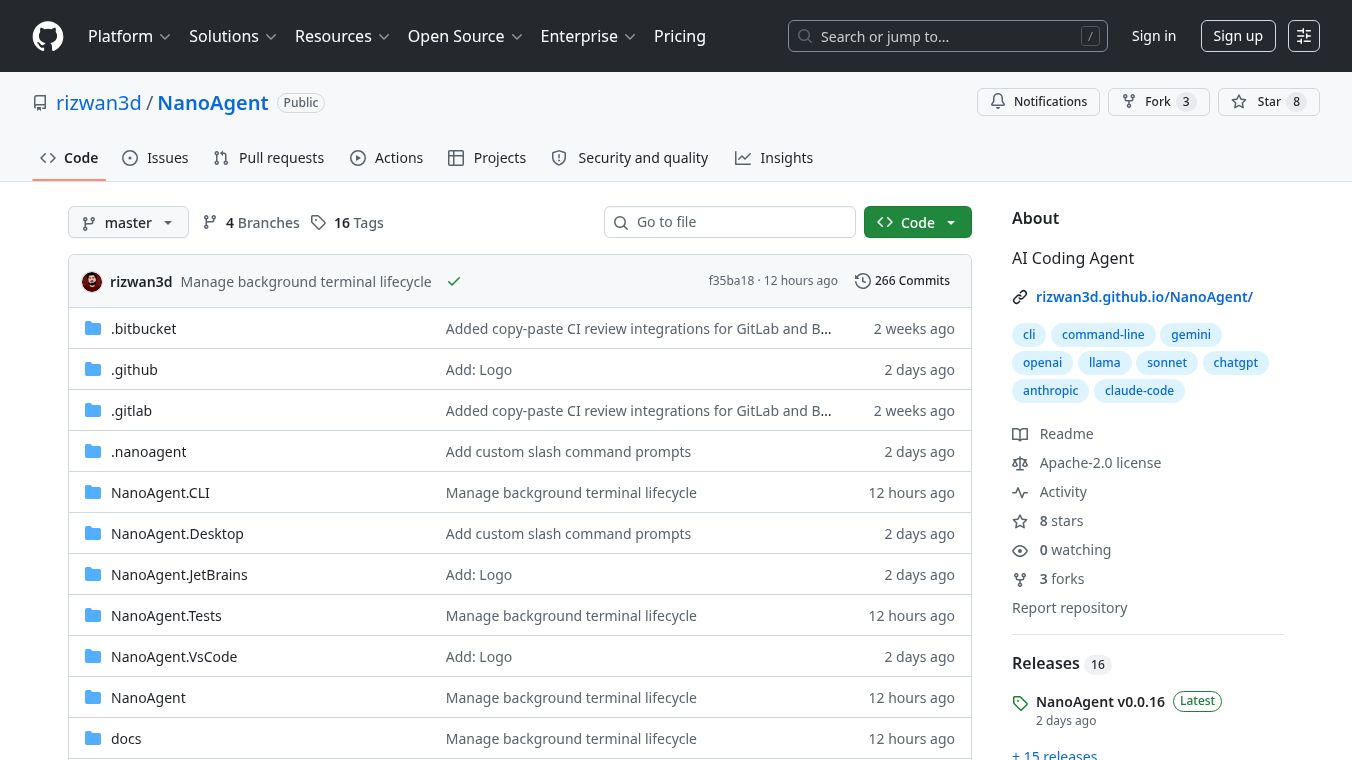Image resolution: width=1352 pixels, height=760 pixels.
Task: Click the gemini topic tag
Action: coord(1191,335)
